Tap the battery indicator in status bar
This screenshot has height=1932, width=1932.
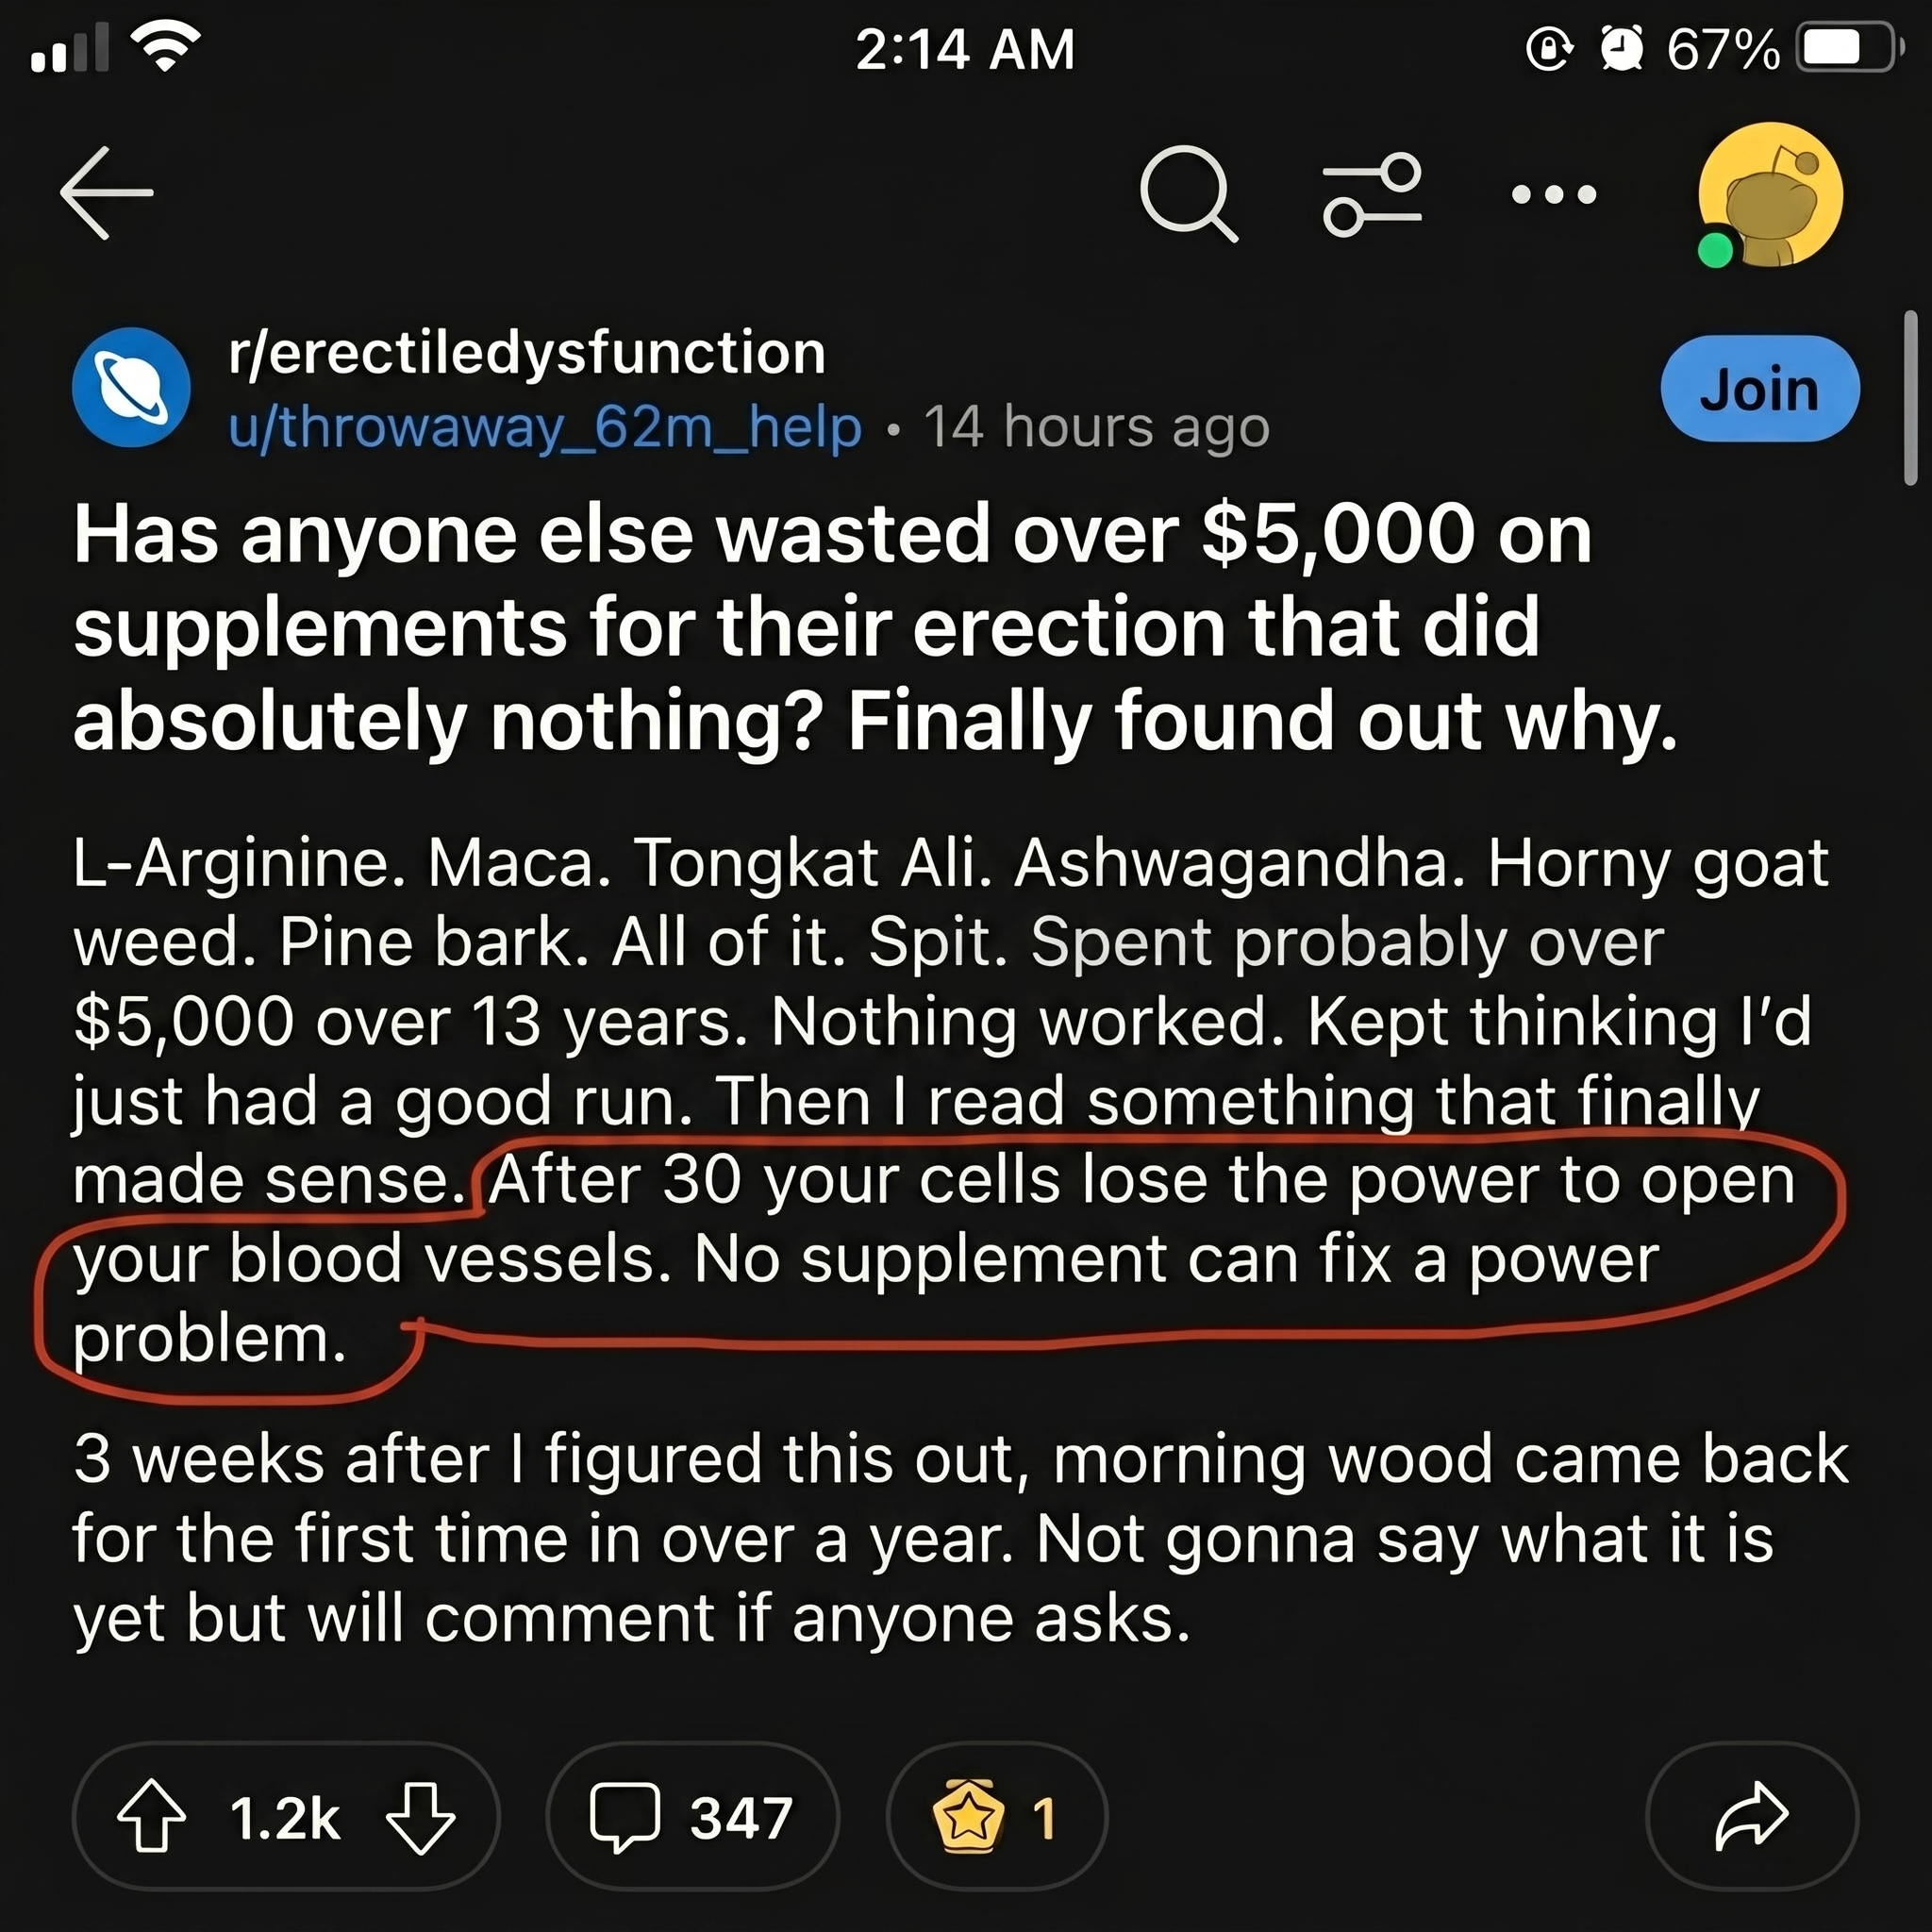1848,48
